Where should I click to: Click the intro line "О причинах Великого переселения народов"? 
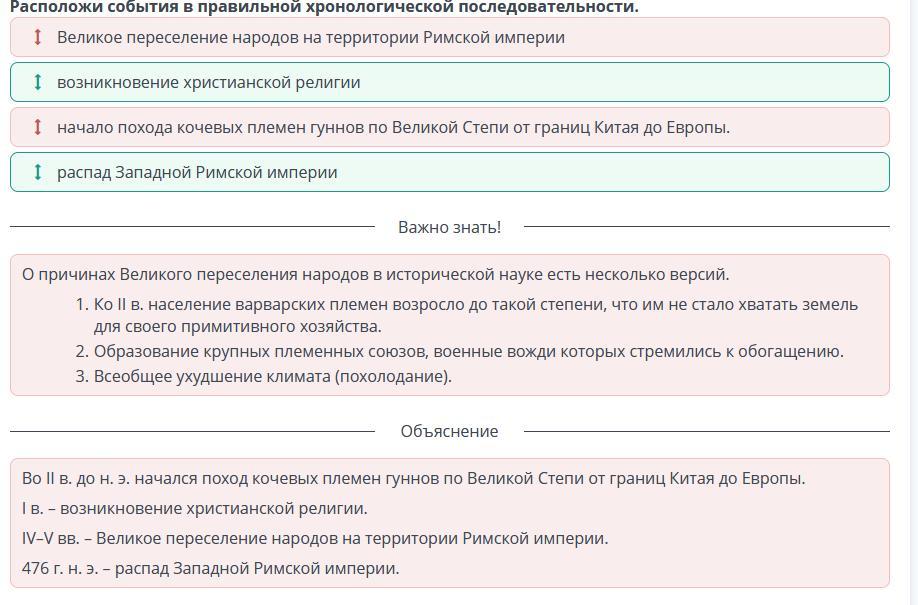point(376,274)
